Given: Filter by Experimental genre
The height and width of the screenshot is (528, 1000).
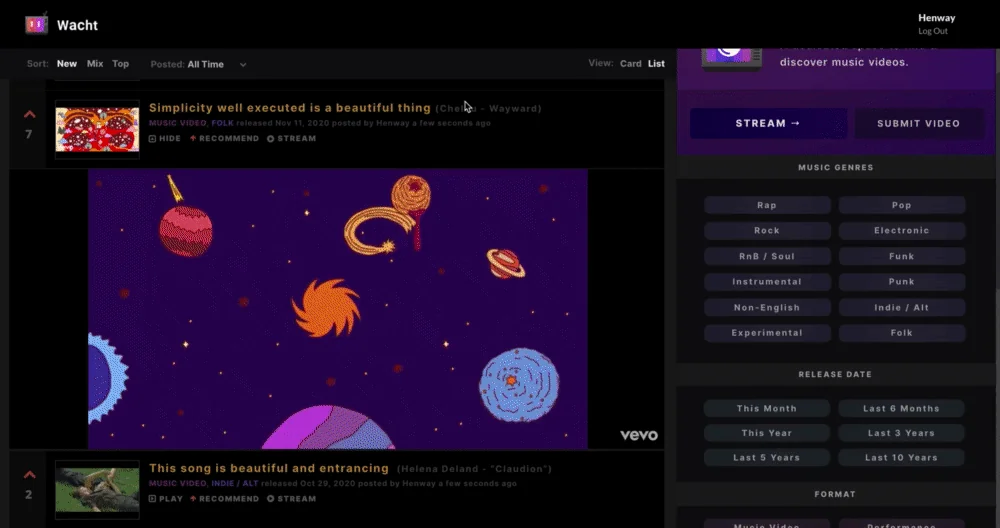Looking at the screenshot, I should coord(767,332).
